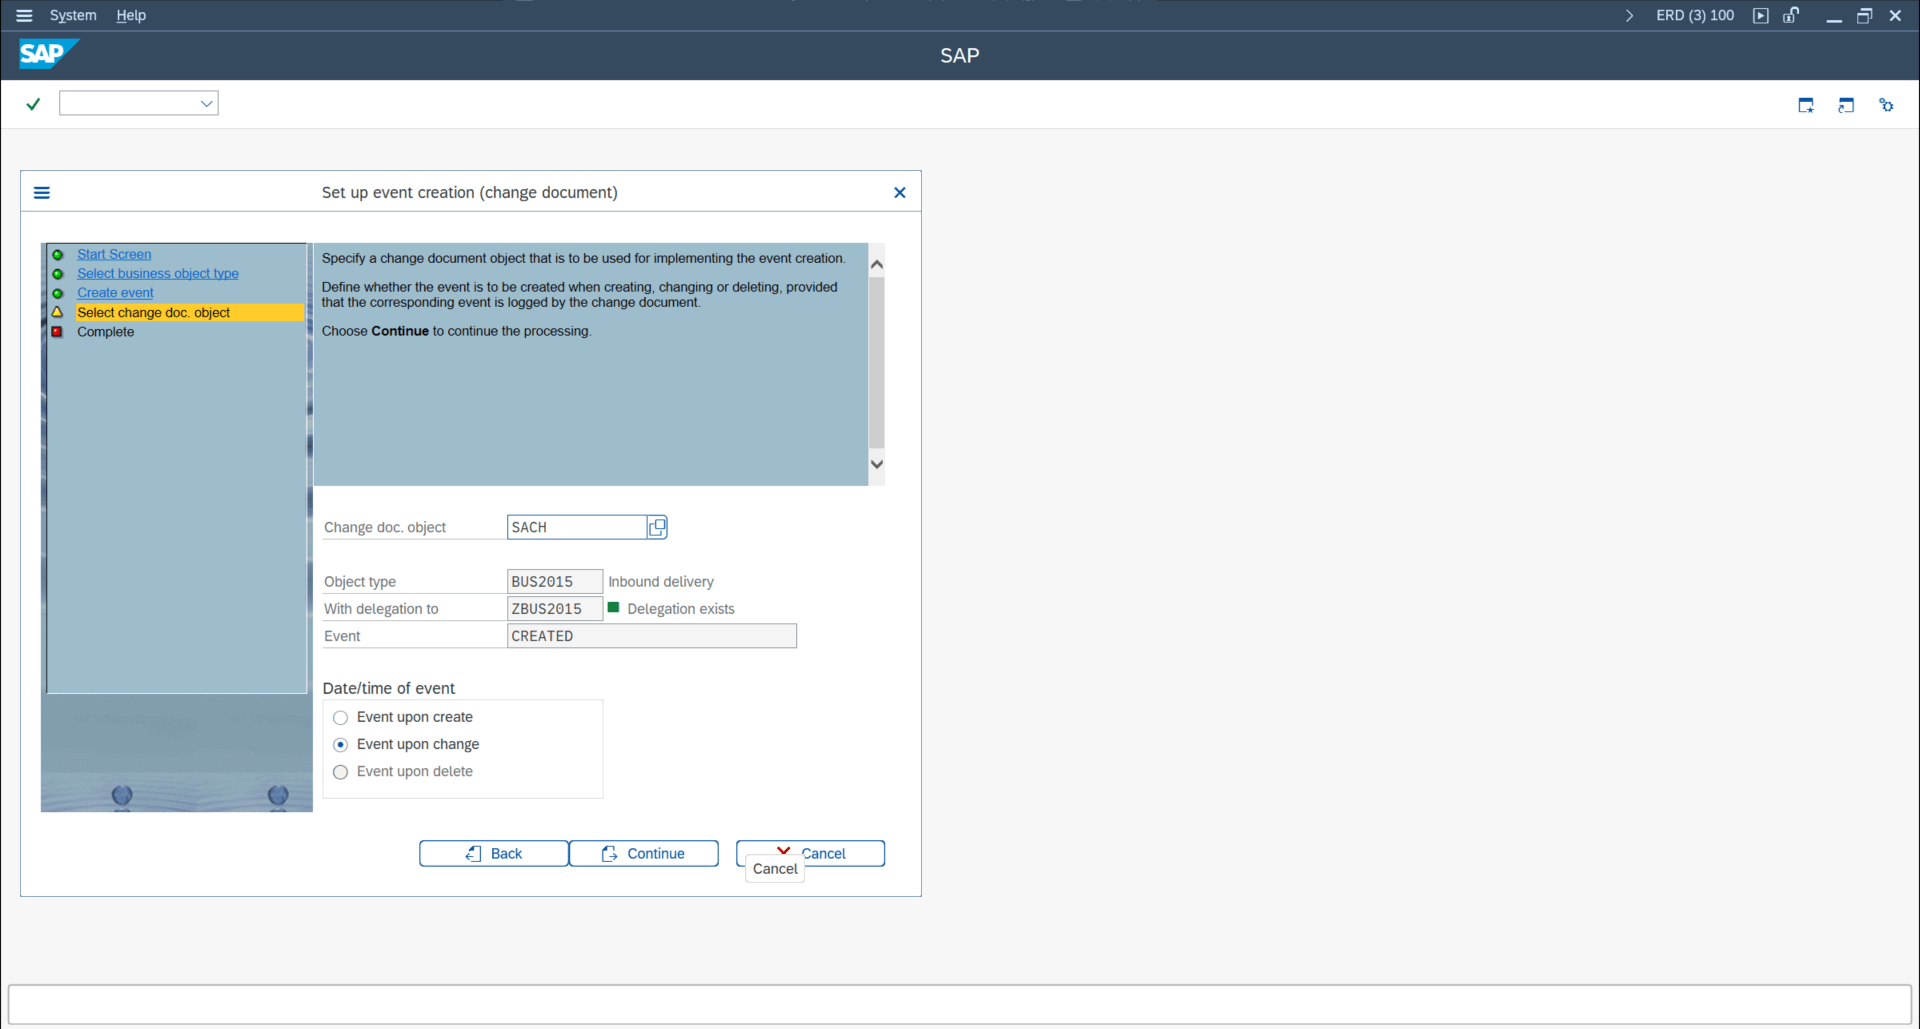The width and height of the screenshot is (1920, 1029).
Task: Click the ERD (3) 100 system label
Action: [1695, 15]
